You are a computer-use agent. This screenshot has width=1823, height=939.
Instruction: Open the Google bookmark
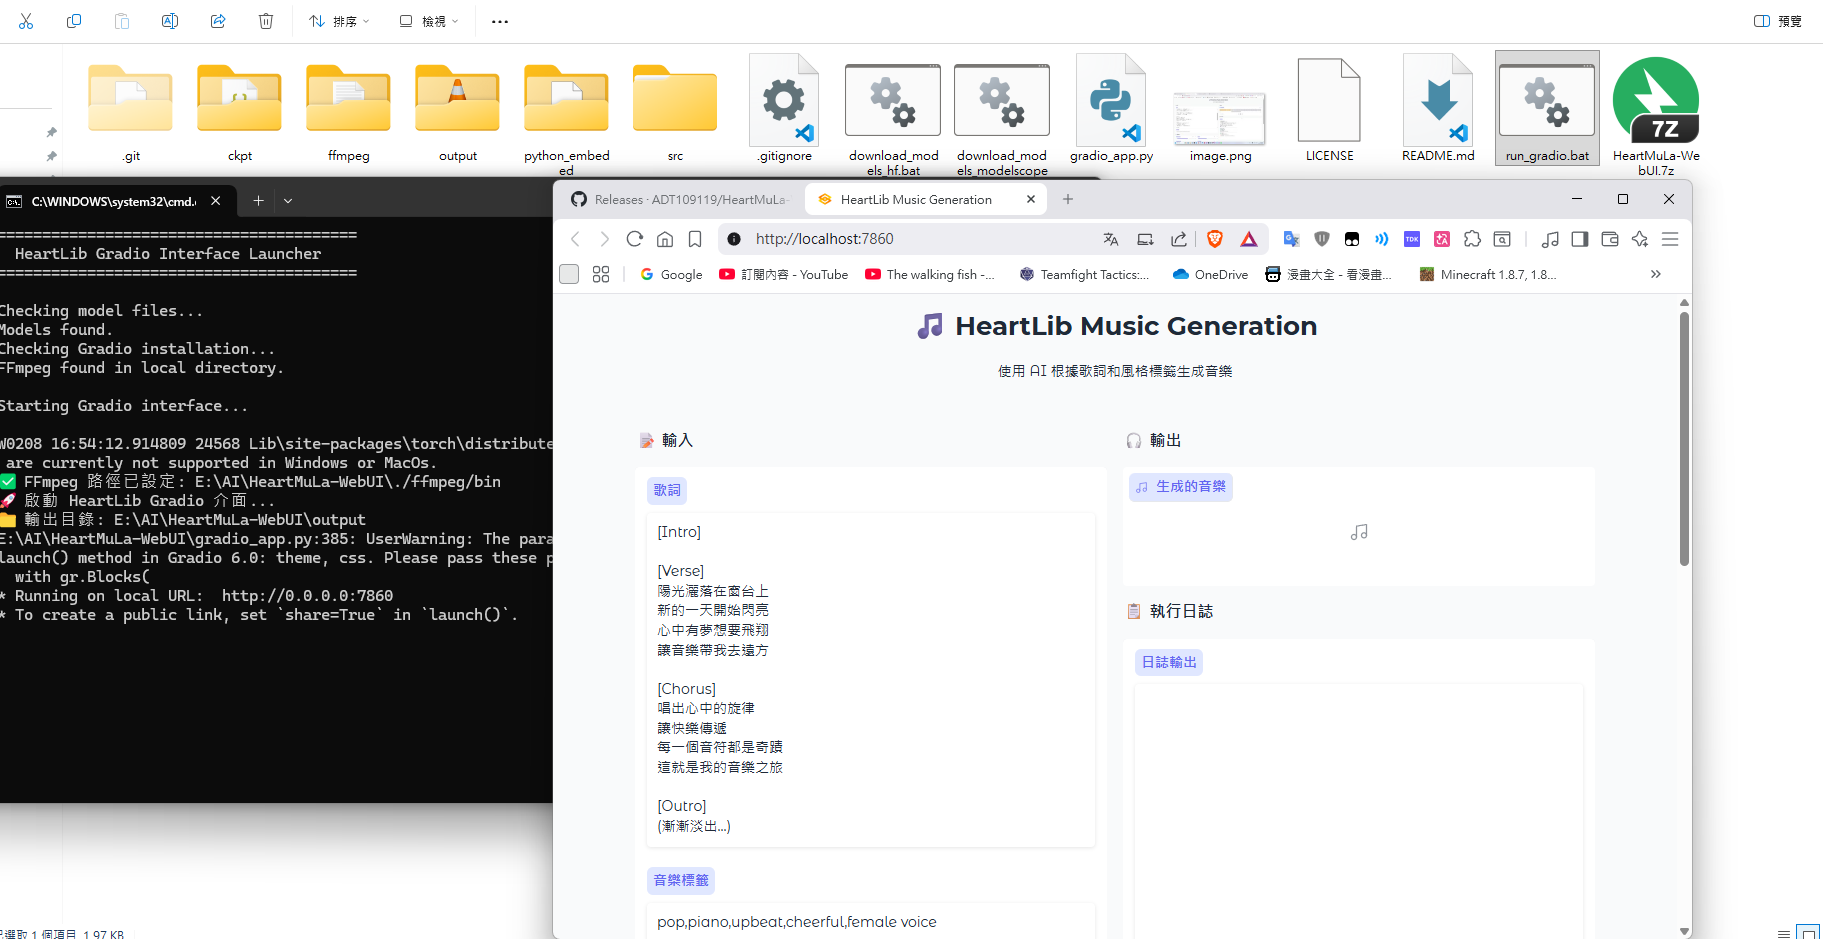coord(671,274)
